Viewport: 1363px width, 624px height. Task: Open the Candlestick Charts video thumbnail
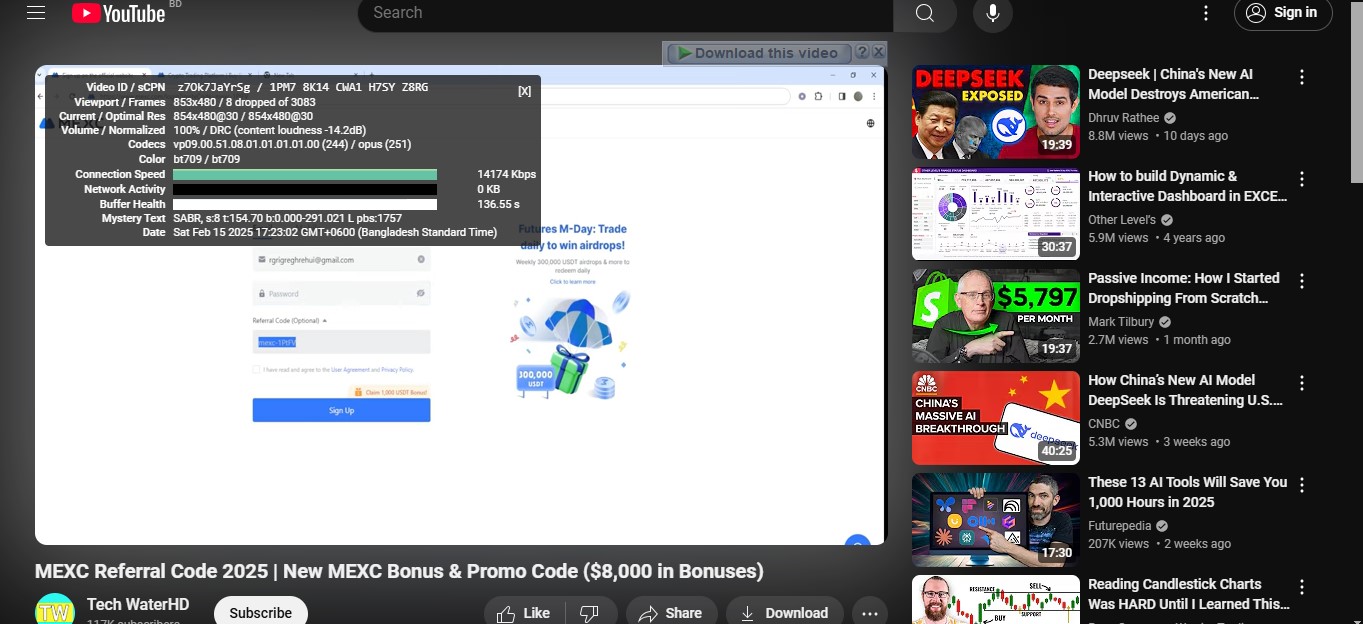tap(996, 599)
